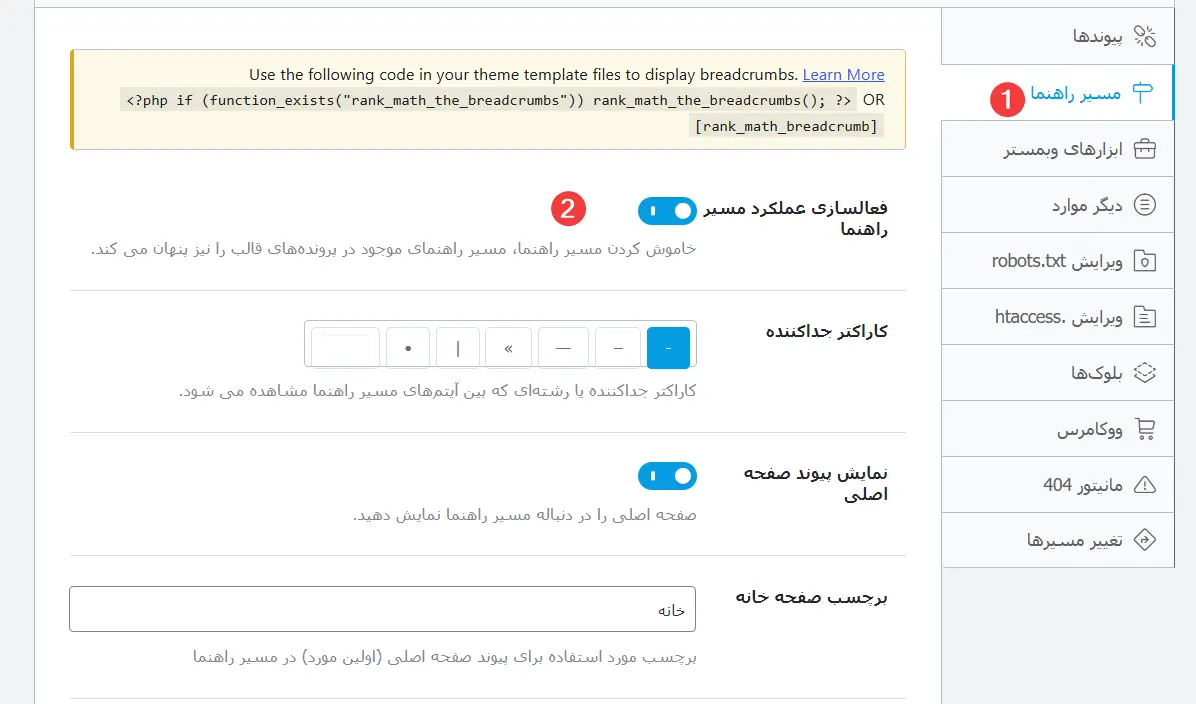Click the 404 Monitor warning icon
This screenshot has height=704, width=1196.
tap(1144, 484)
